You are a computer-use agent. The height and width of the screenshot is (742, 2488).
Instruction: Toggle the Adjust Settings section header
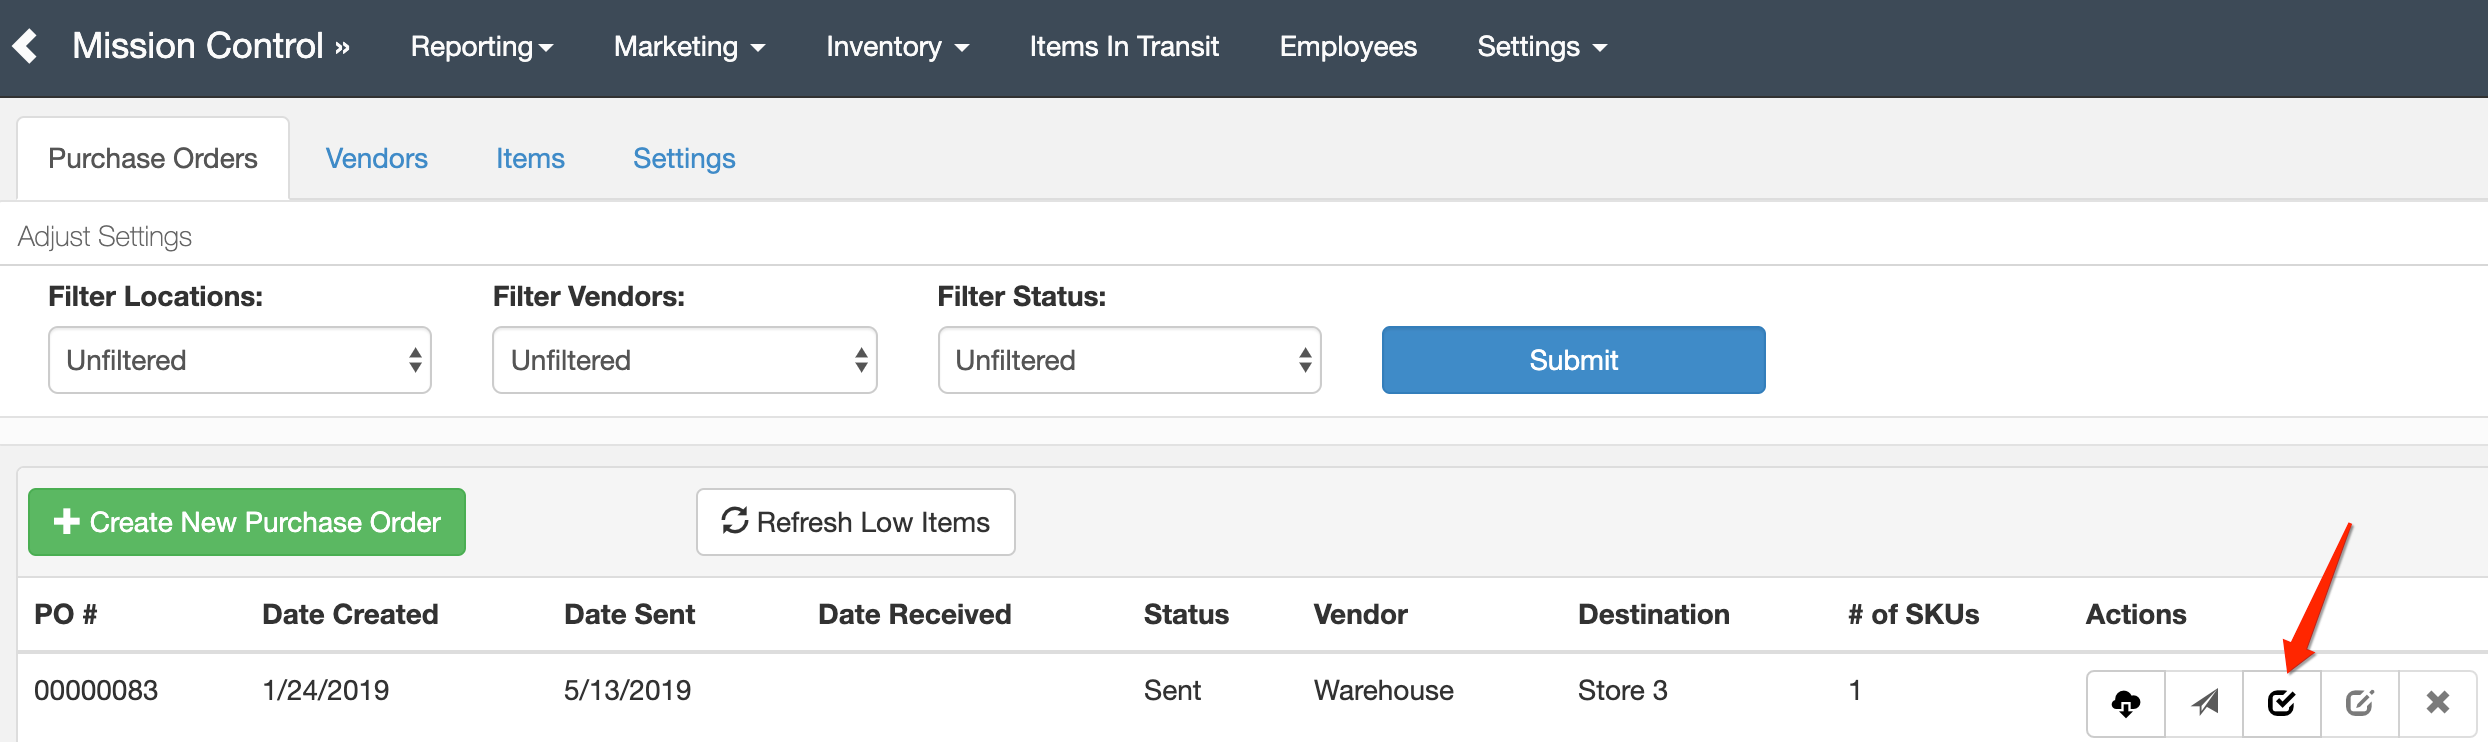pos(105,236)
